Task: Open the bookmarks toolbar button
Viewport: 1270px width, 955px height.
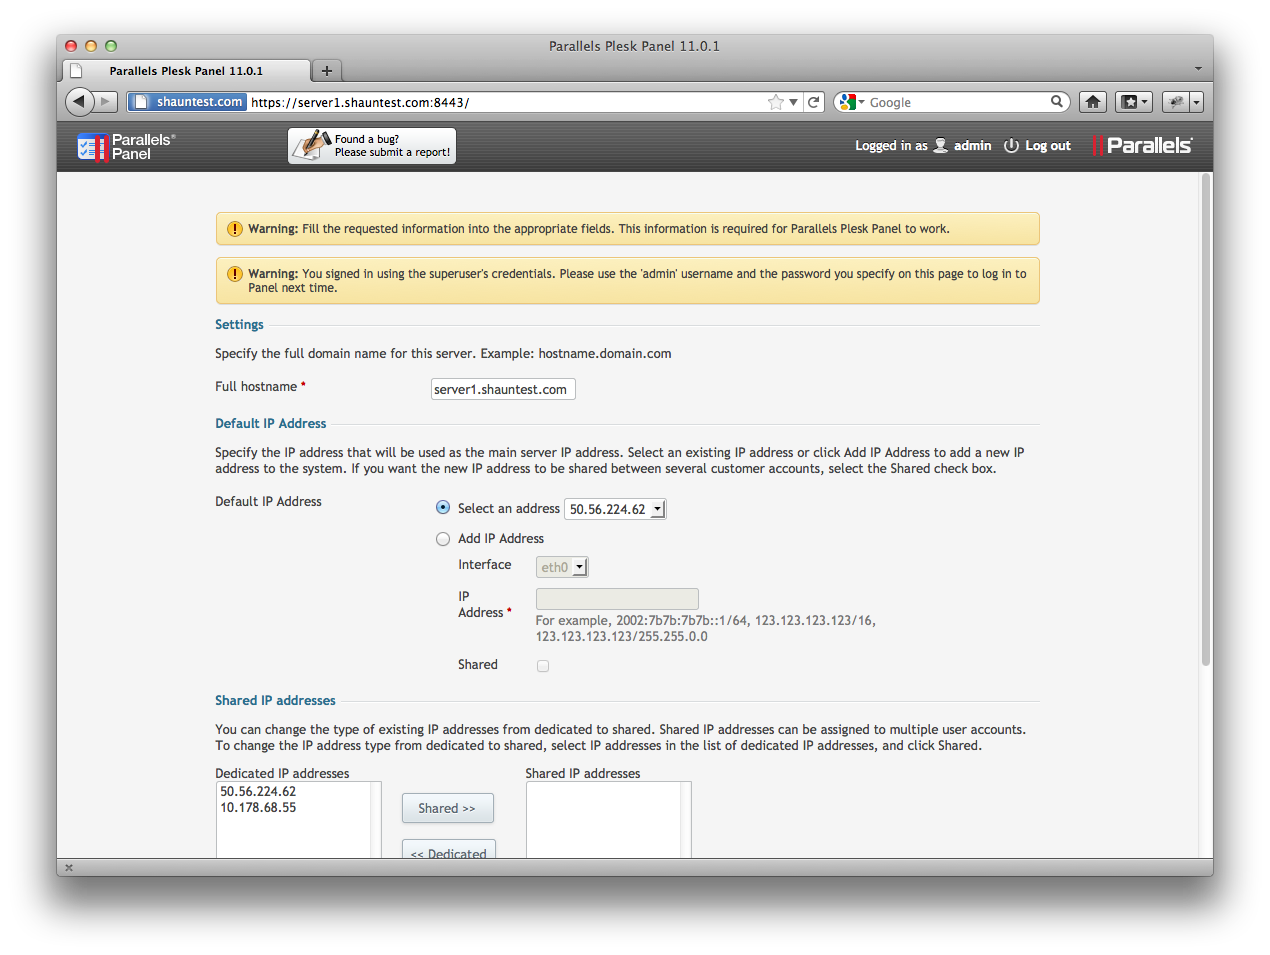Action: [x=1134, y=102]
